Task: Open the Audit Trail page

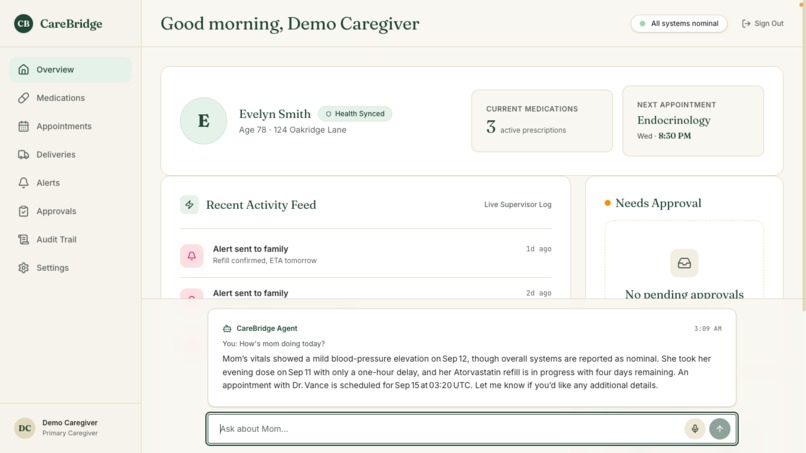Action: pyautogui.click(x=70, y=239)
